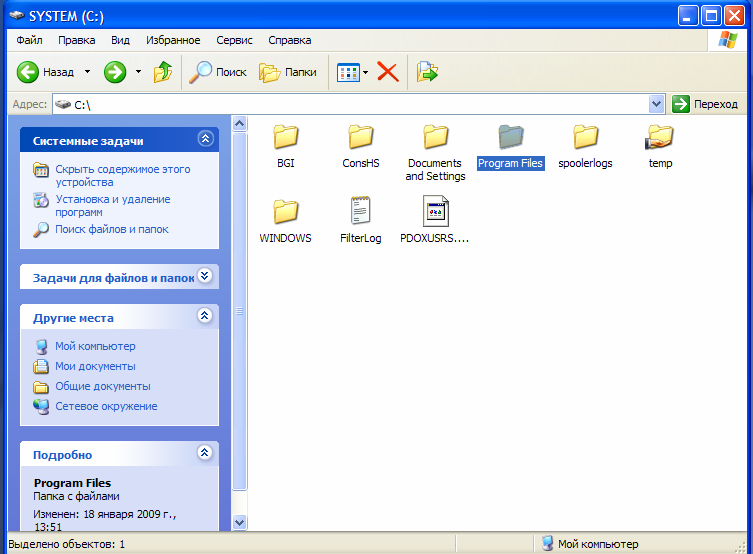Open the Forward history dropdown arrow

pos(138,72)
